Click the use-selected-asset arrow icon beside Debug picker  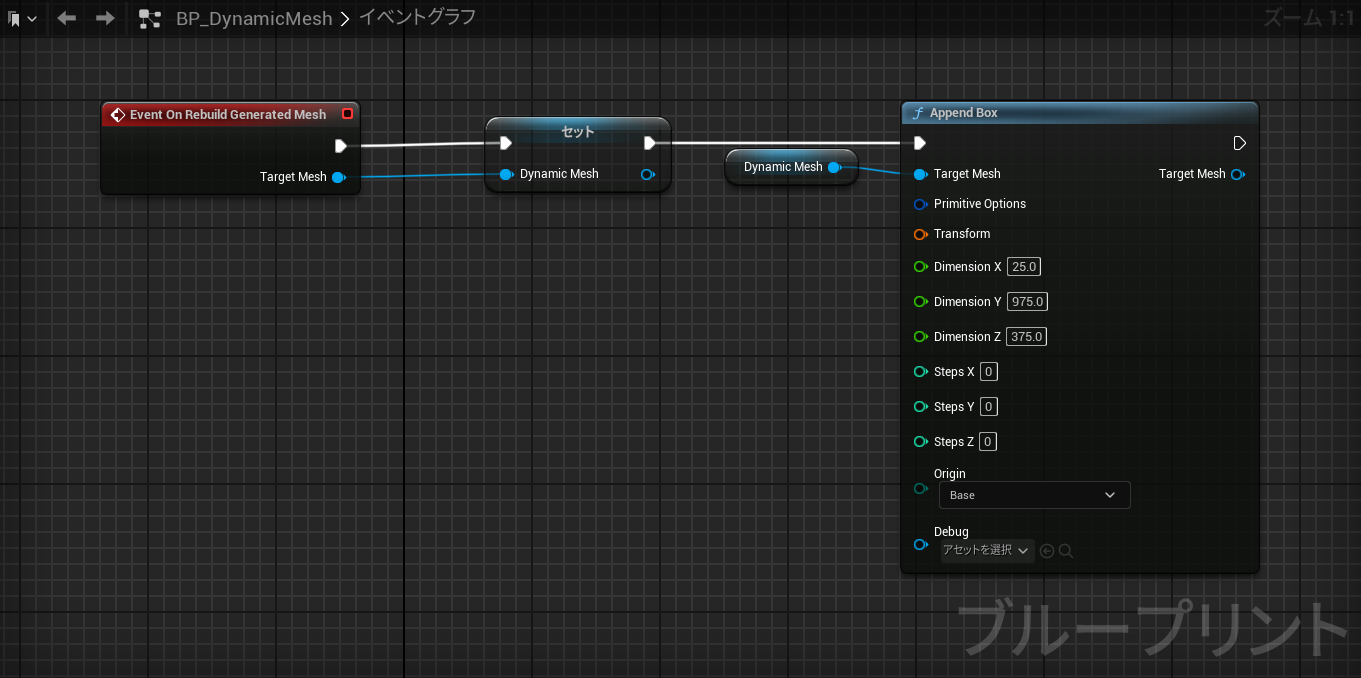(1046, 550)
